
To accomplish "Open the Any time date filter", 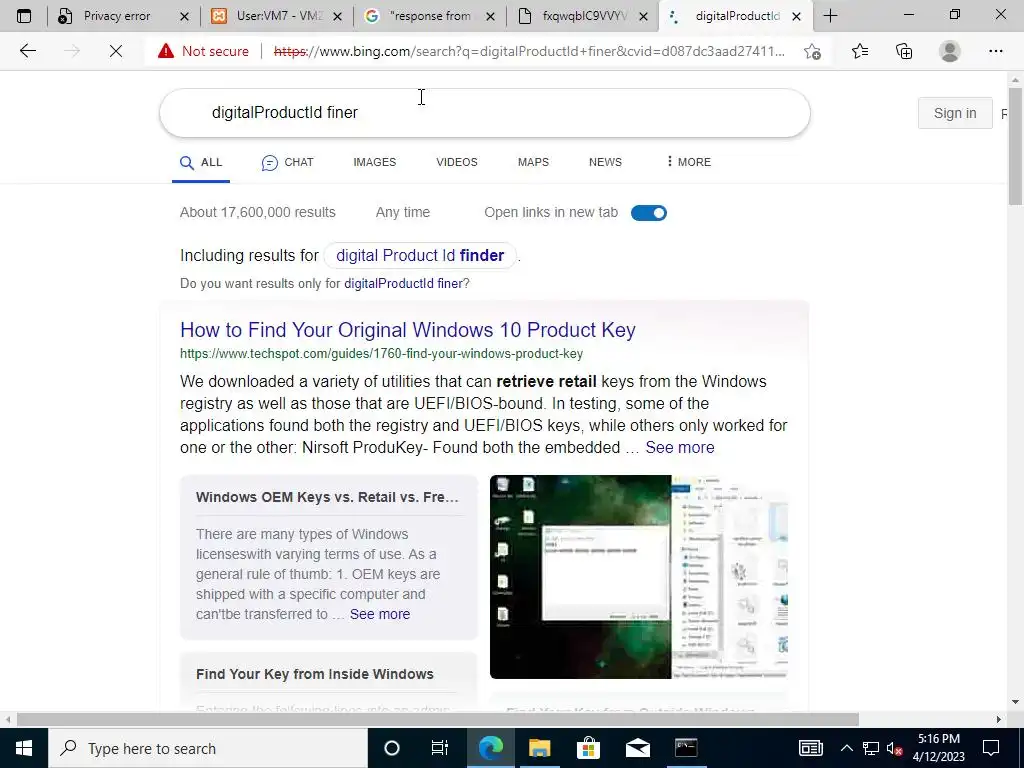I will point(402,212).
